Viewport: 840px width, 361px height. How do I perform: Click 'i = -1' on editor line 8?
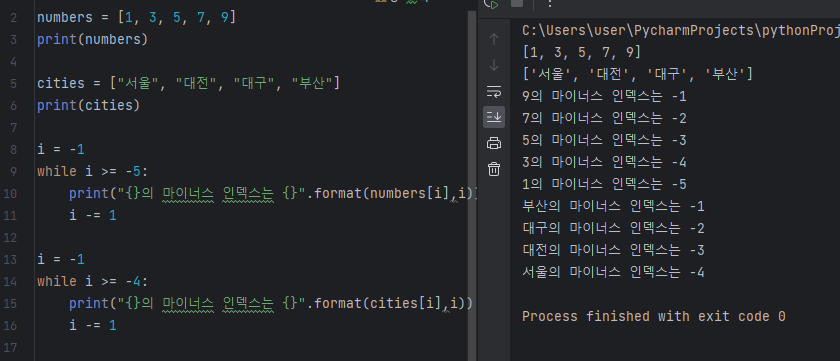pos(61,149)
